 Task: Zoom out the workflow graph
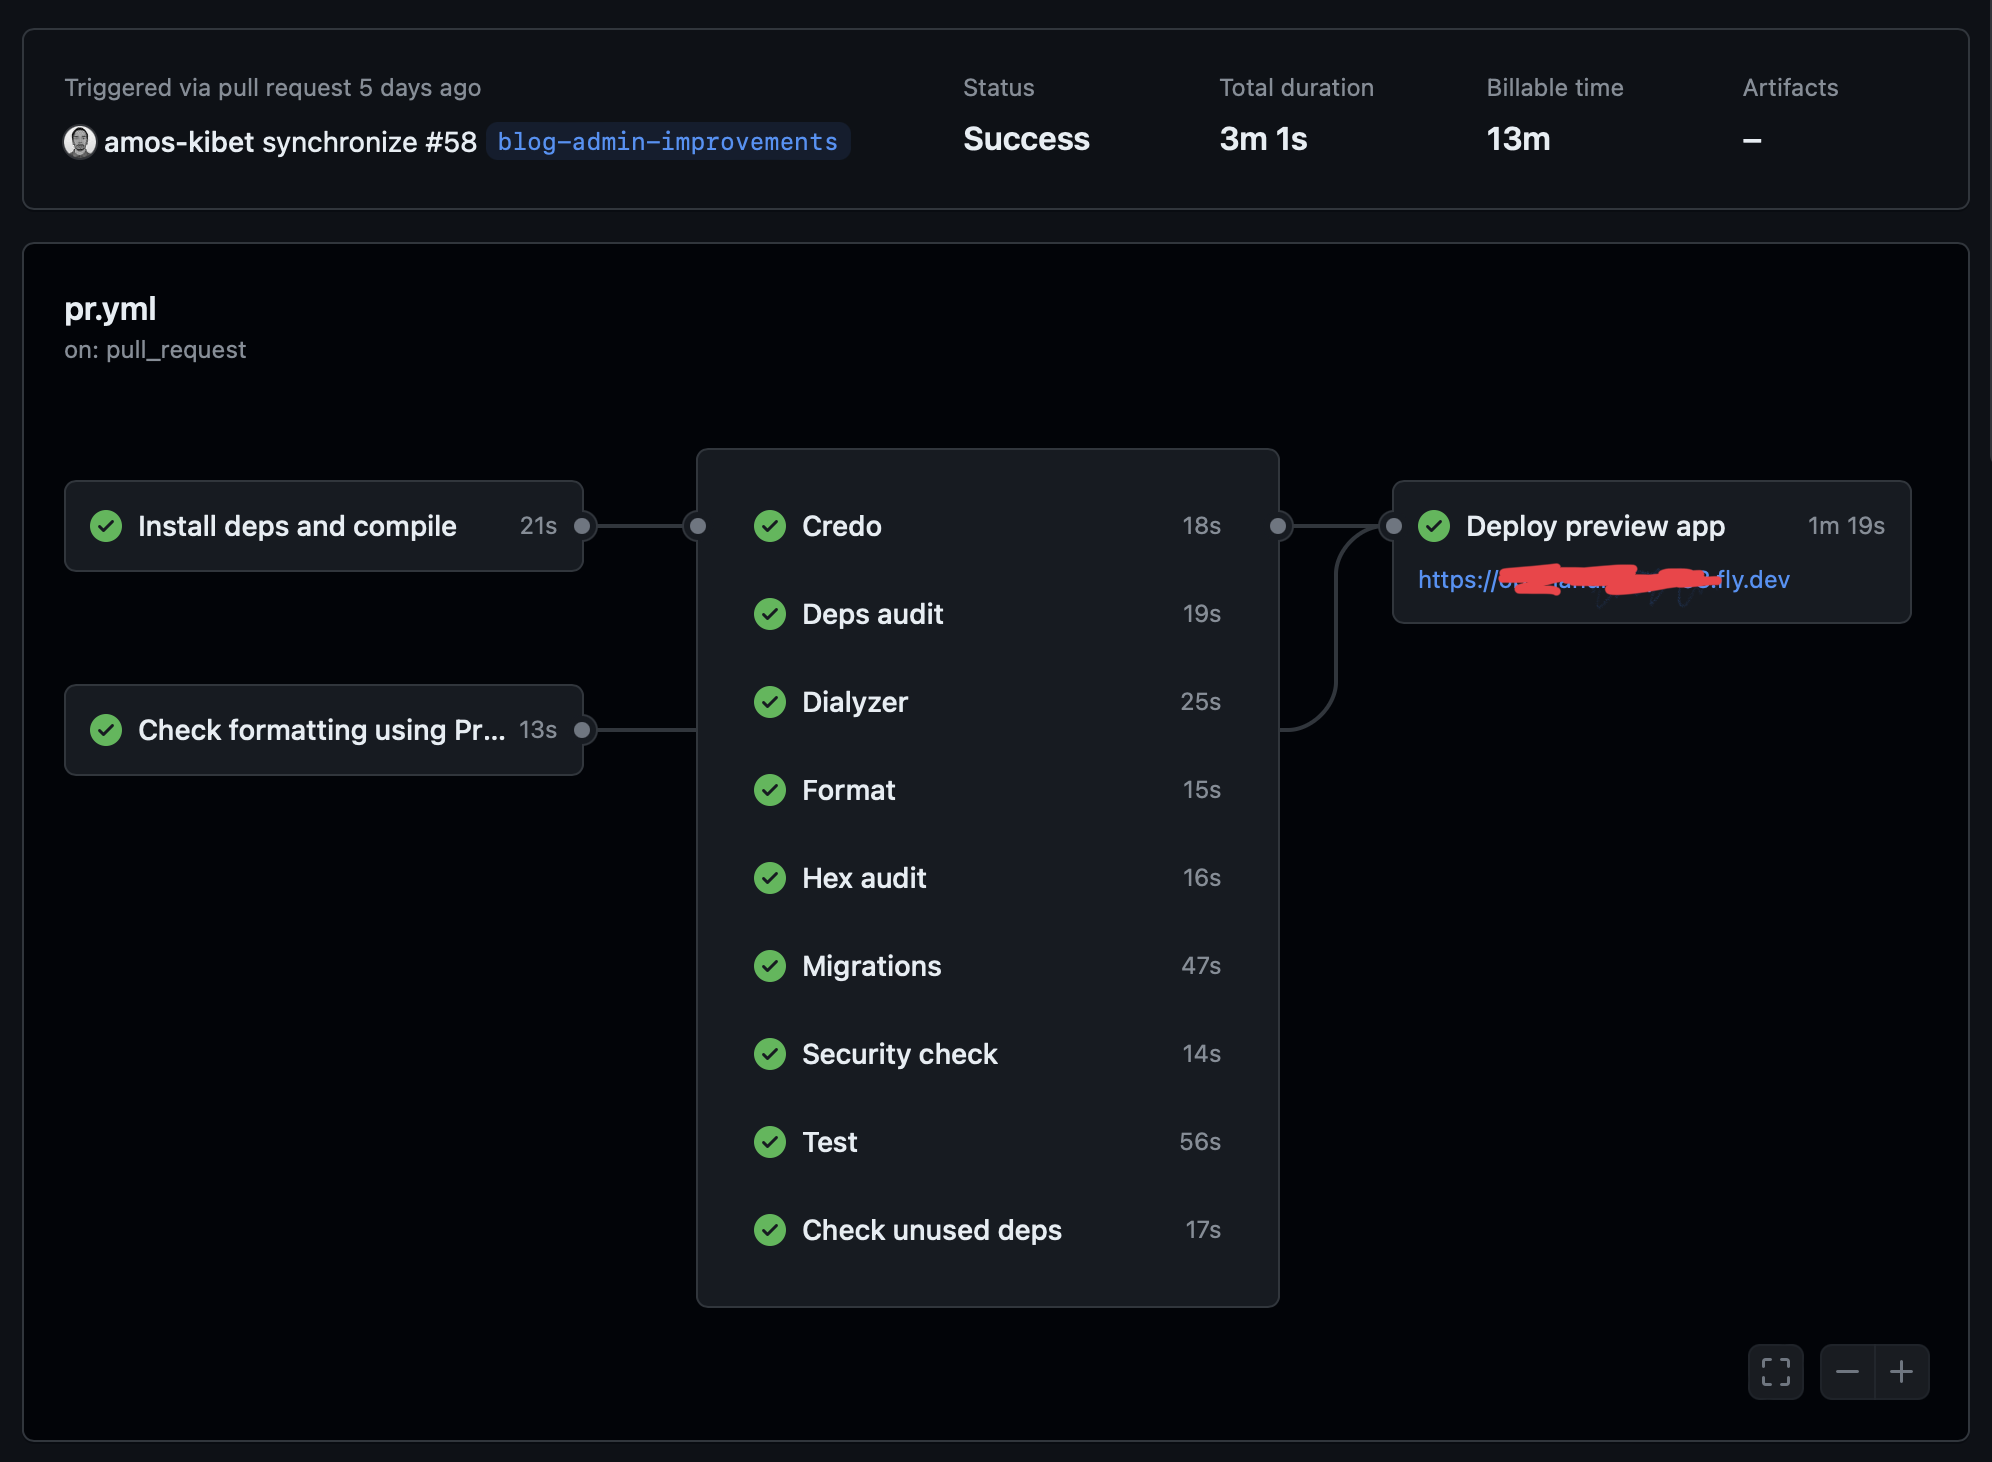[1847, 1371]
